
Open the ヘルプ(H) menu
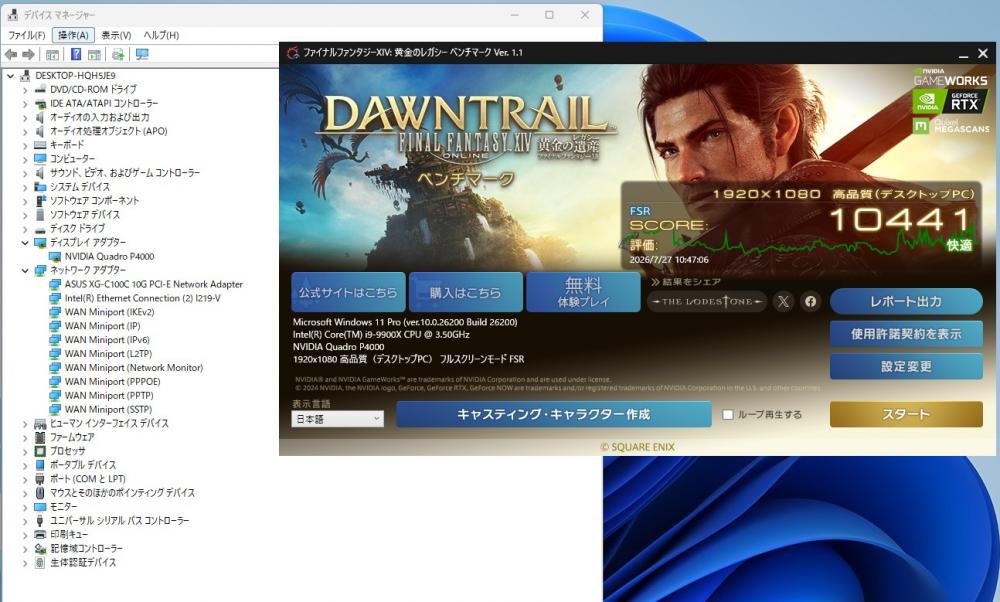pos(161,35)
